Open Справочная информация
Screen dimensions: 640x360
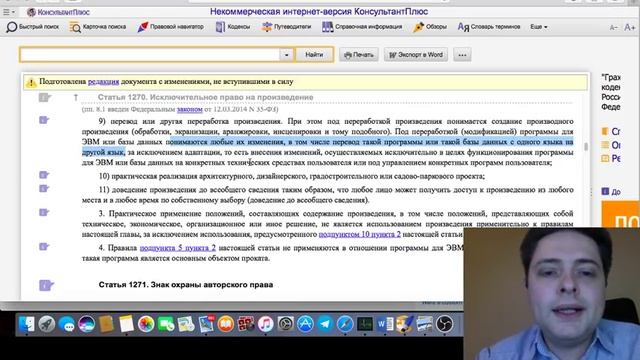[x=362, y=27]
